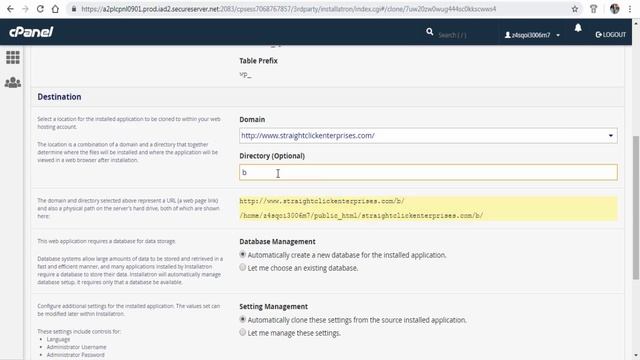The height and width of the screenshot is (360, 640).
Task: Open the User Manager people icon
Action: 13,82
